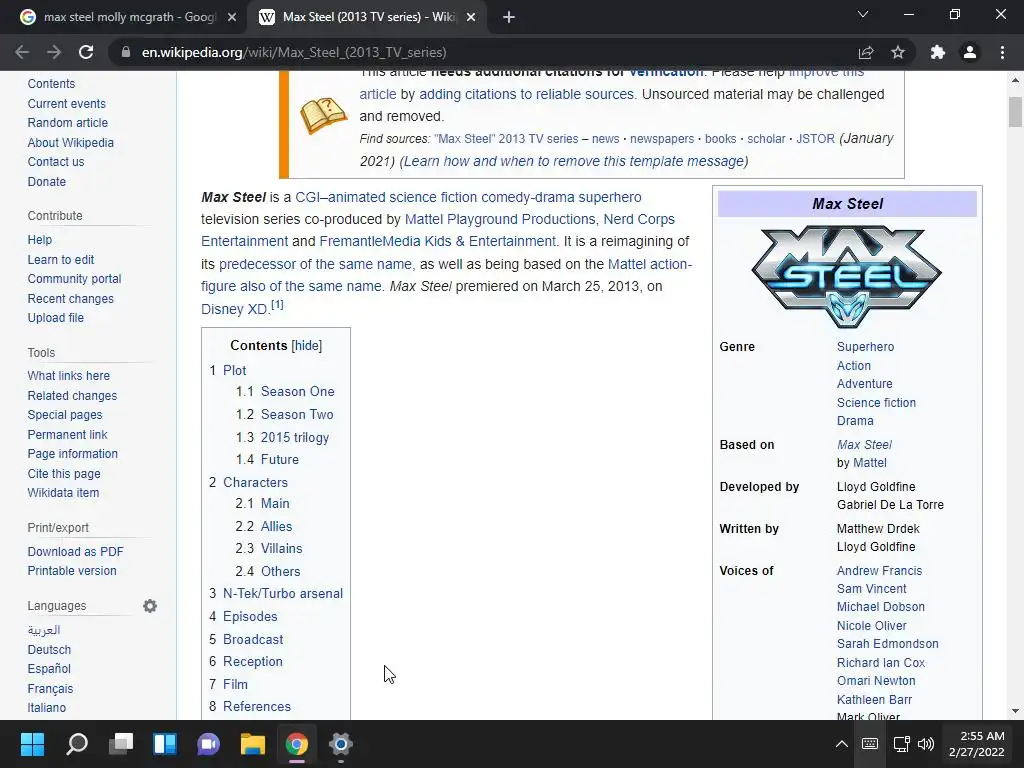The image size is (1024, 768).
Task: Open the Disney XD link
Action: point(234,310)
